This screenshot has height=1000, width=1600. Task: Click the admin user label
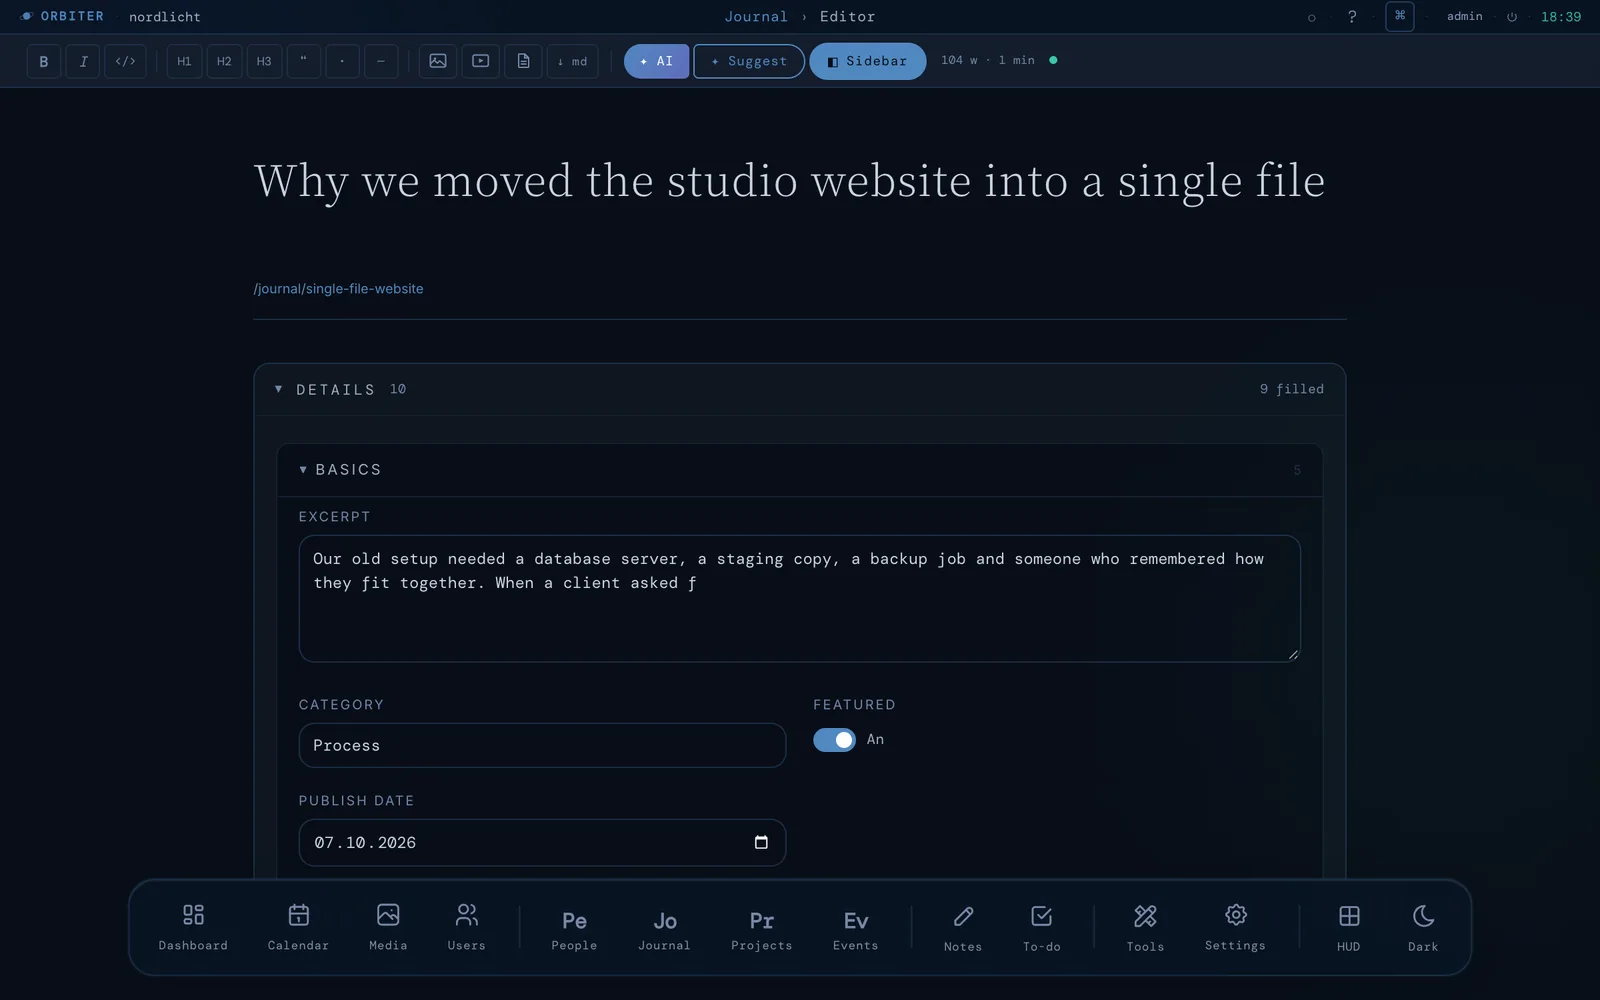1465,16
